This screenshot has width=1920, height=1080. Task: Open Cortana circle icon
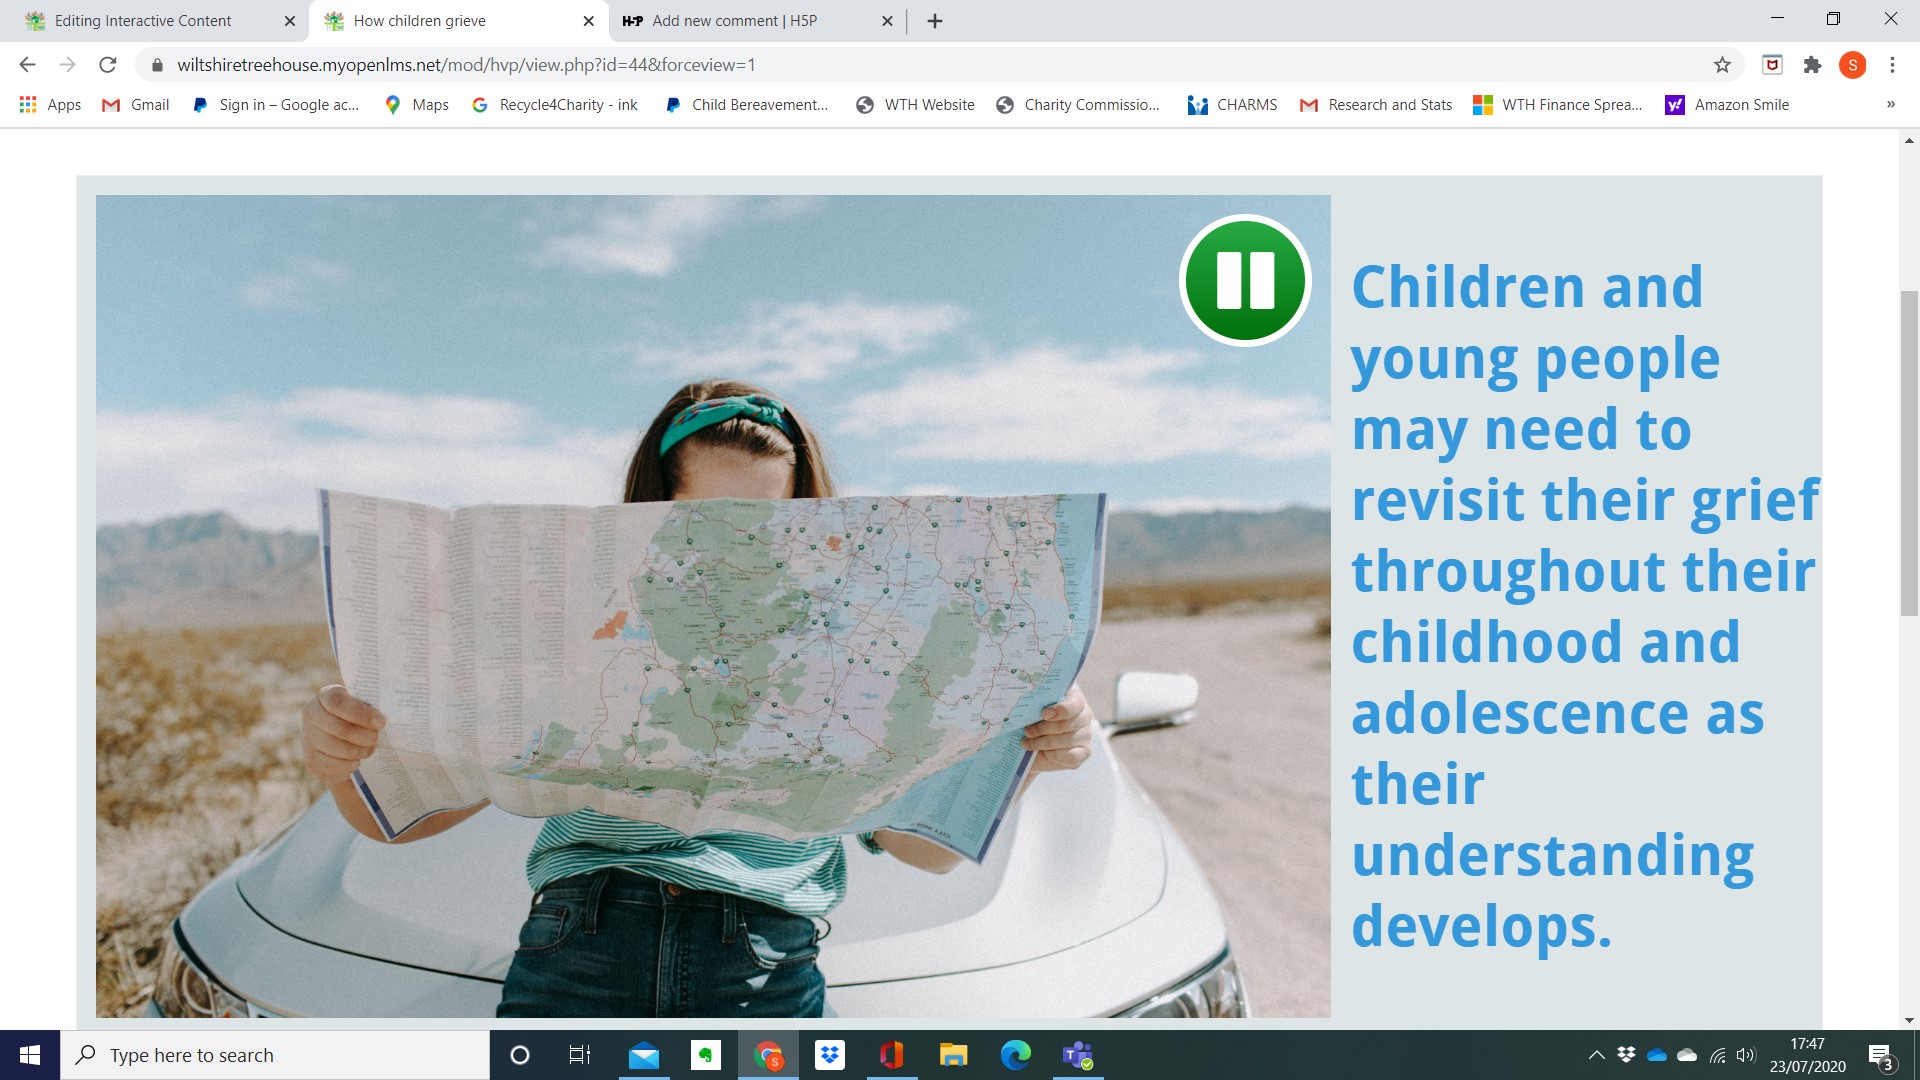(x=519, y=1055)
